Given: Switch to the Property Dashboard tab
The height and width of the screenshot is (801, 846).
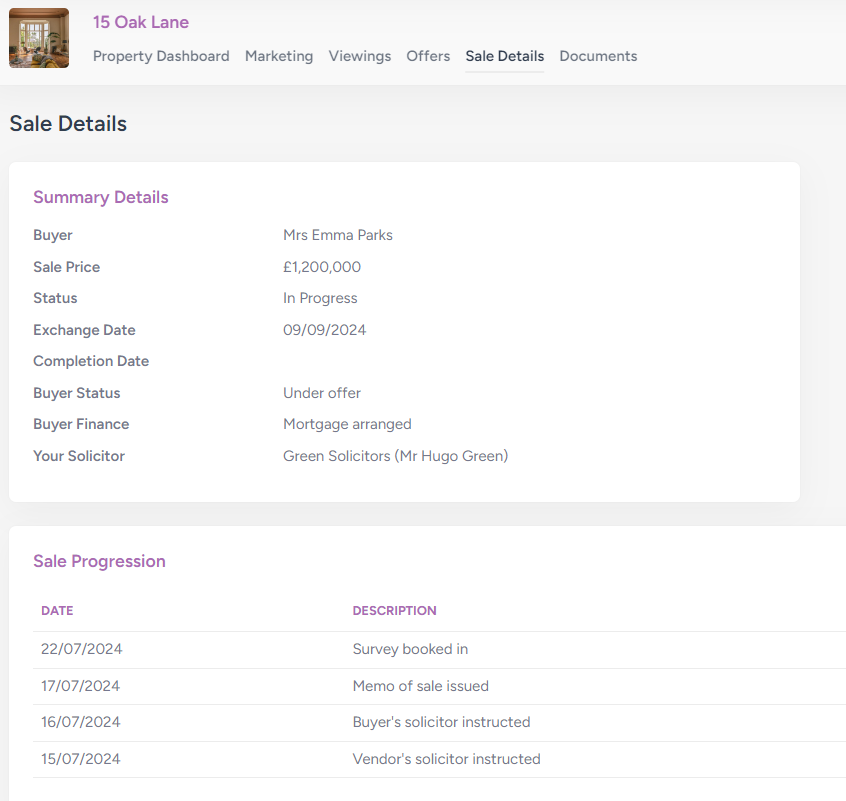Looking at the screenshot, I should pyautogui.click(x=161, y=56).
